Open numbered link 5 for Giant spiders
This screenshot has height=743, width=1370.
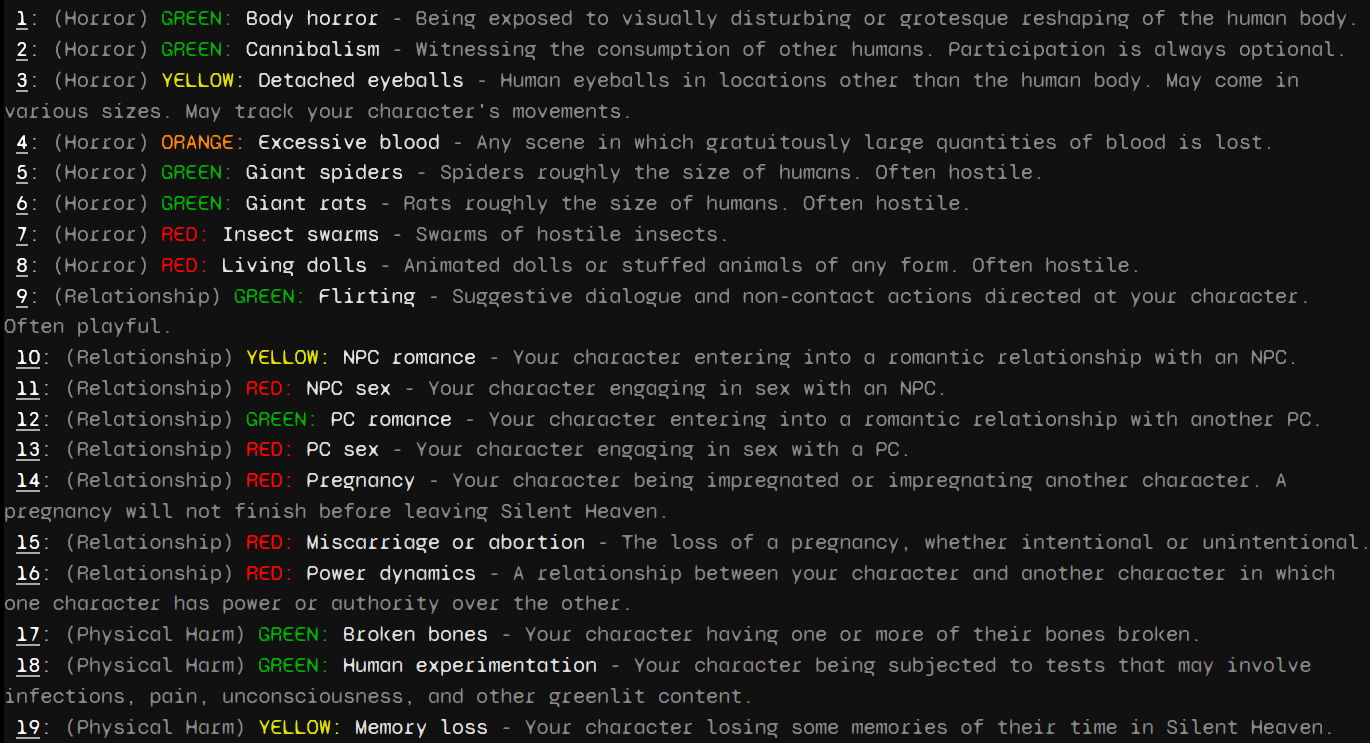22,172
